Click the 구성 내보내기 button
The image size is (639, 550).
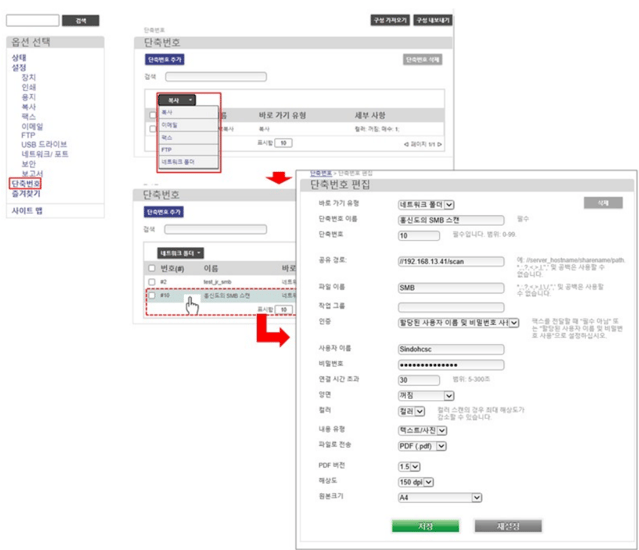(x=433, y=20)
